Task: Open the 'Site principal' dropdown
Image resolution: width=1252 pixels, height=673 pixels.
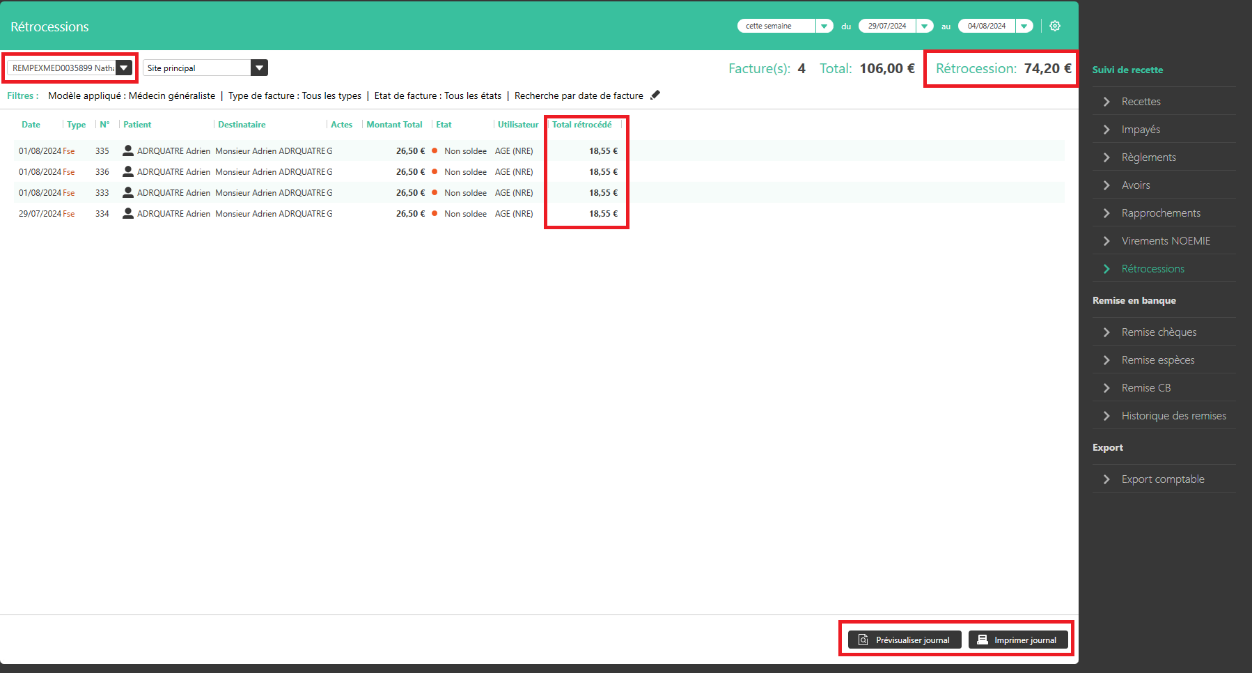Action: 259,68
